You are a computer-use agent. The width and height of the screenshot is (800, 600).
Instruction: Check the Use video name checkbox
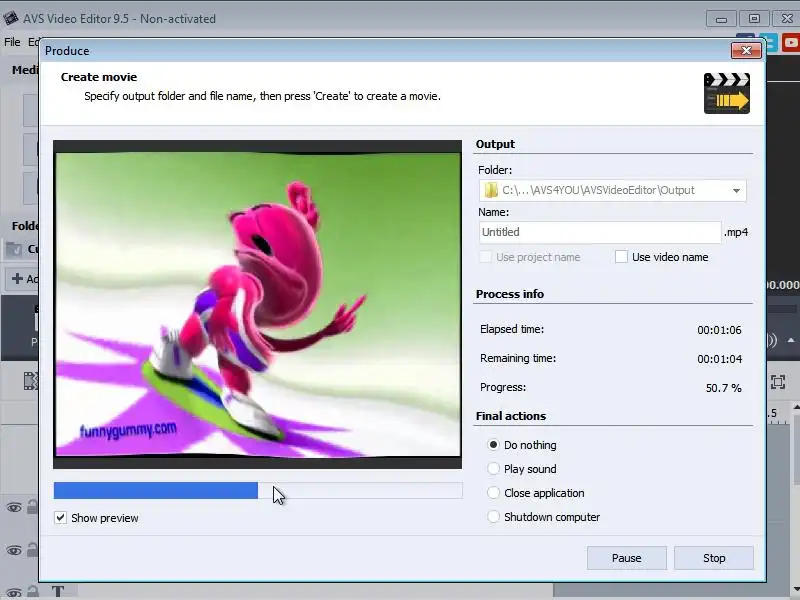click(621, 257)
